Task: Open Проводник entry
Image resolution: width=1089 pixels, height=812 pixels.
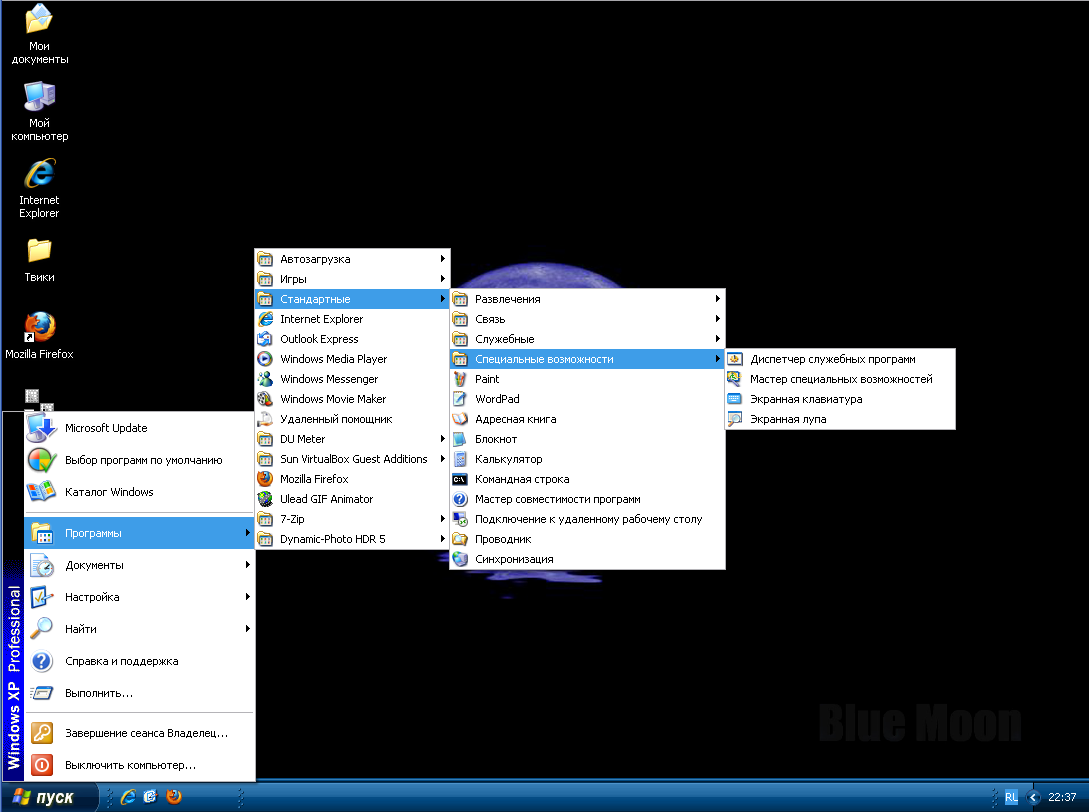Action: pyautogui.click(x=588, y=539)
